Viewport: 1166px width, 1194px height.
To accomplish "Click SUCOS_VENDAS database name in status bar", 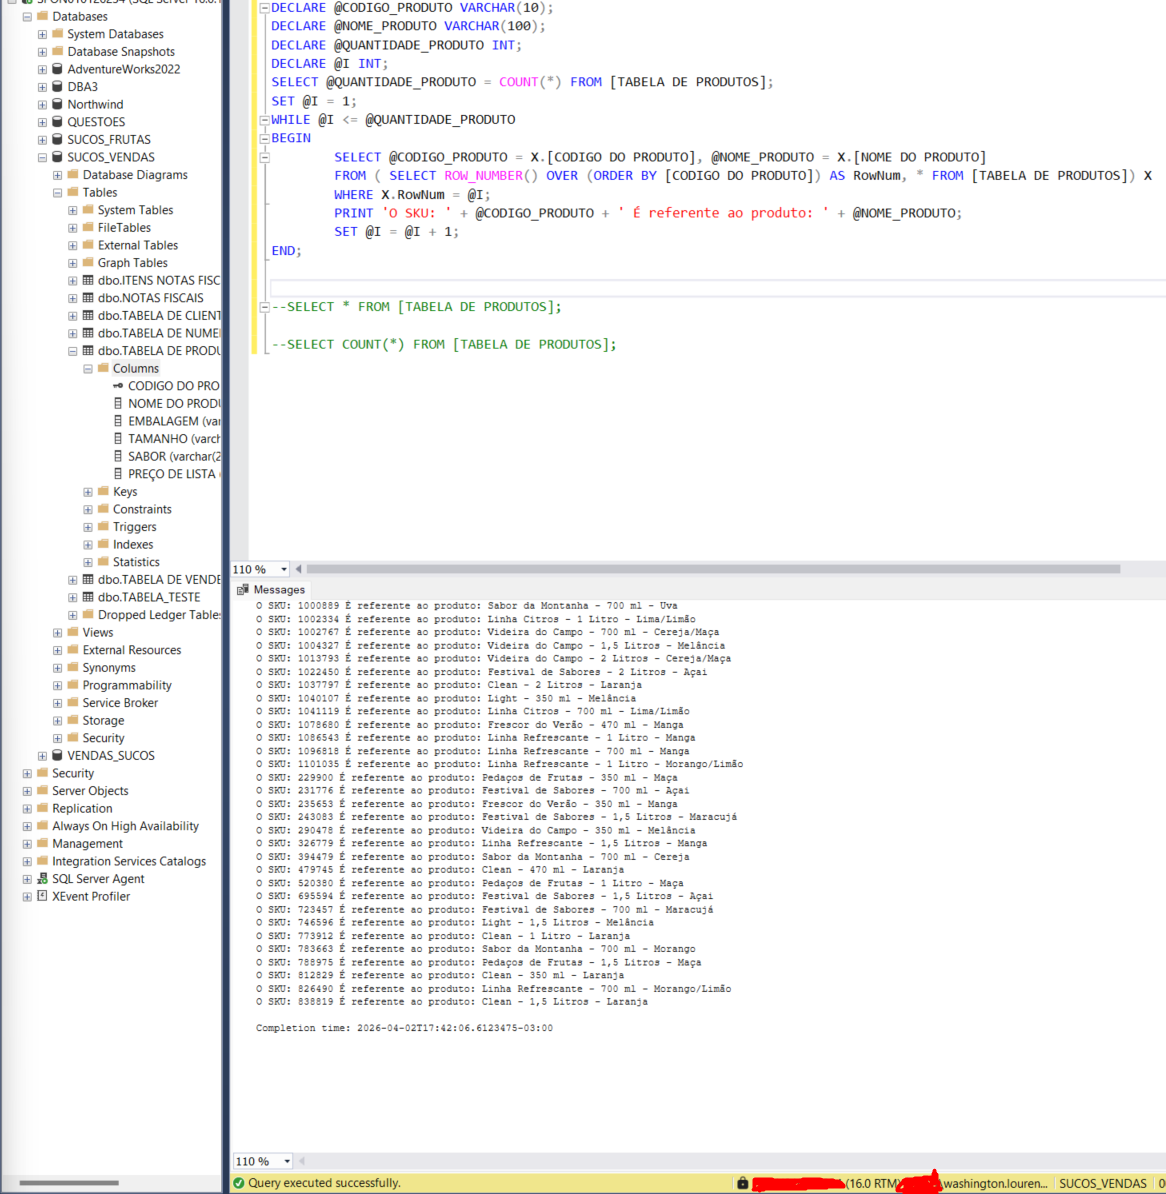I will [x=1102, y=1183].
